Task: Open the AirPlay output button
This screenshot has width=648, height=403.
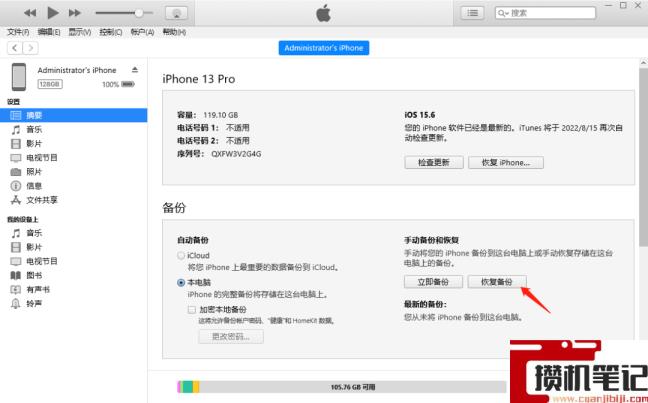Action: click(176, 13)
